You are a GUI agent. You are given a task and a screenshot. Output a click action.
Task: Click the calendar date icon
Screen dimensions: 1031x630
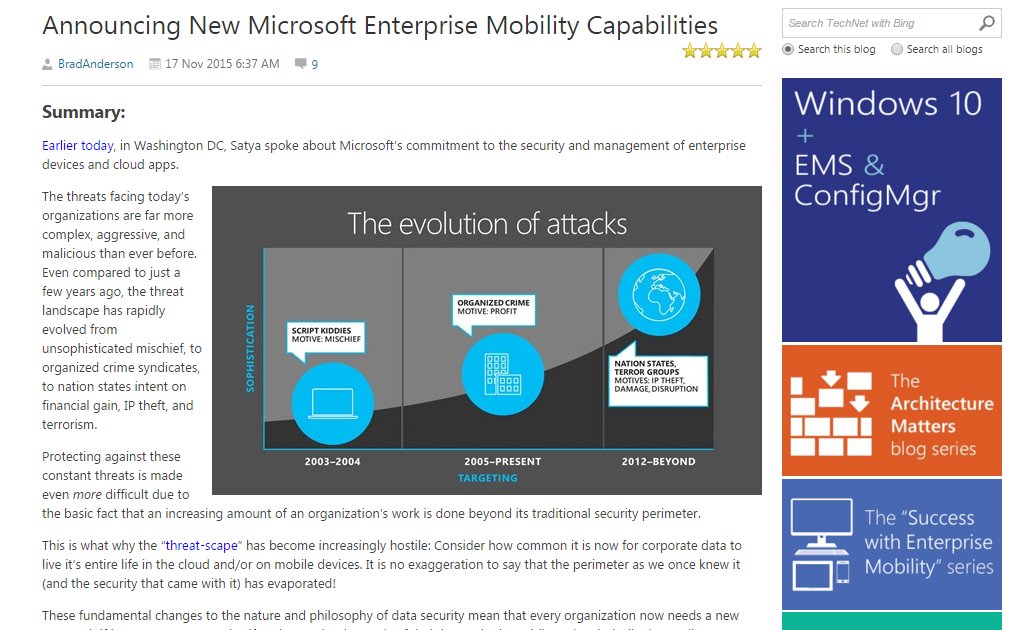[155, 64]
